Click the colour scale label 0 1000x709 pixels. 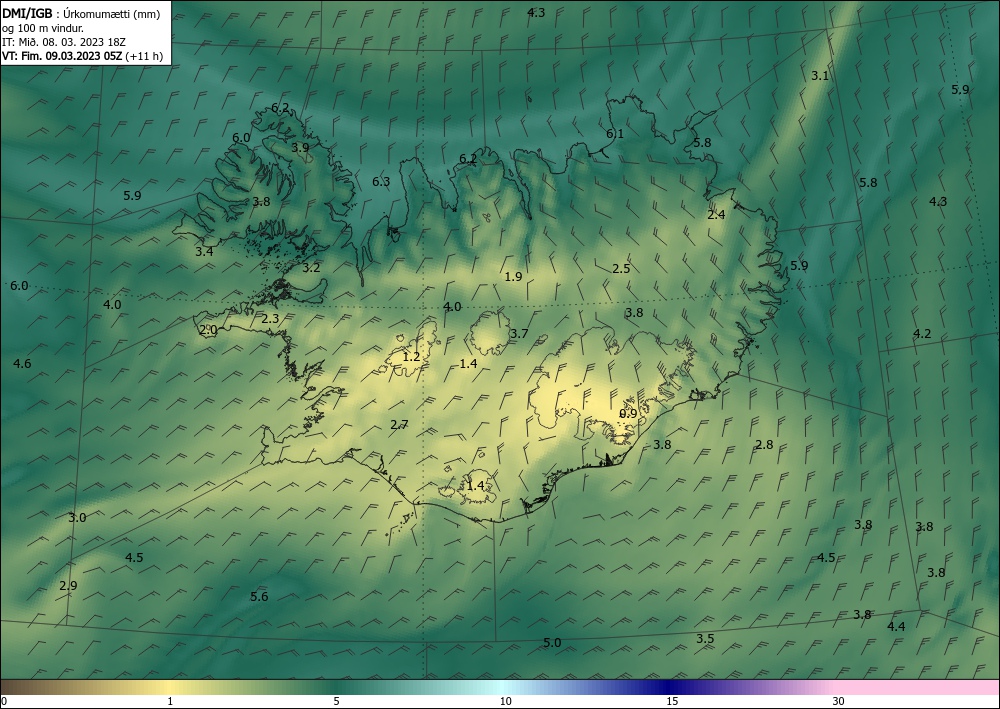[x=4, y=702]
